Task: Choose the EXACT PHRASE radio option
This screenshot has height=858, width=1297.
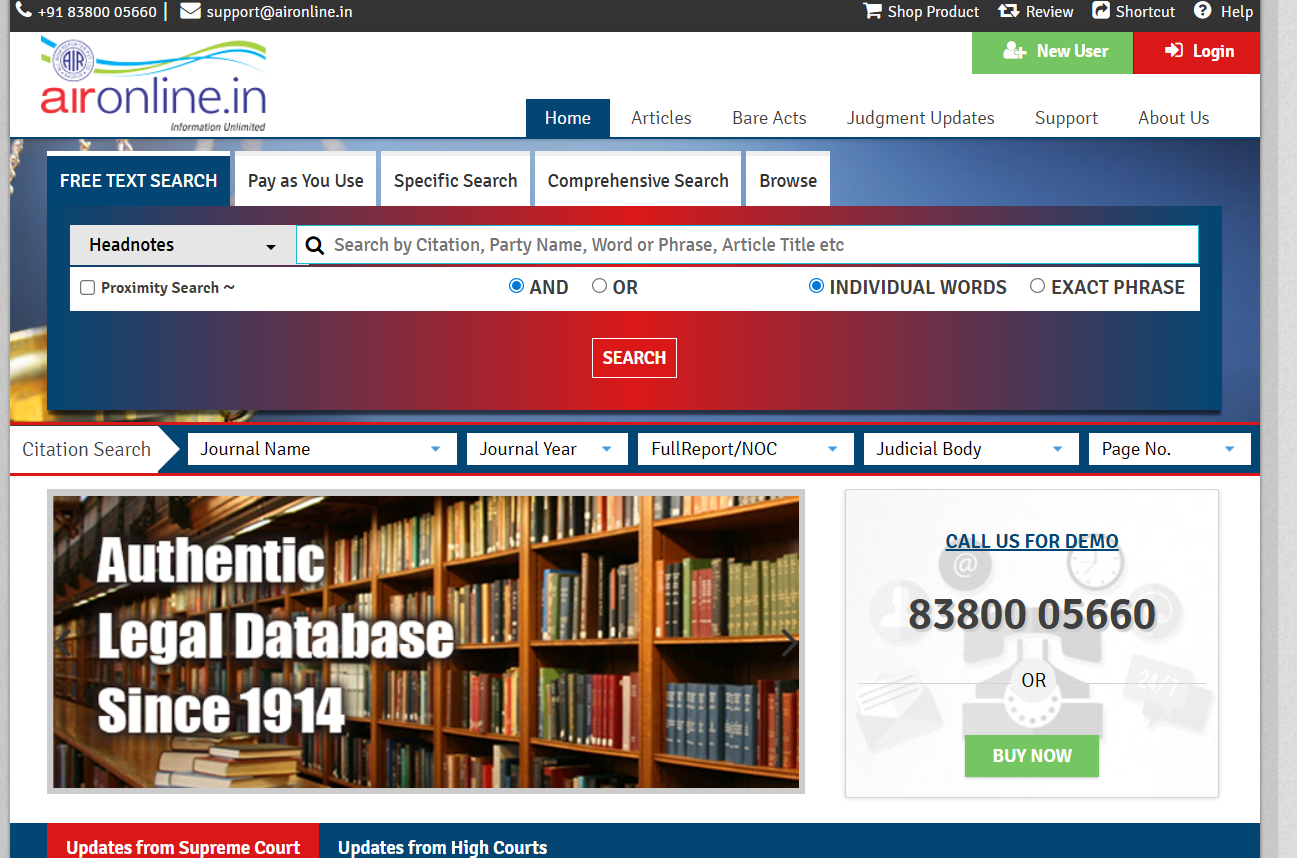Action: coord(1037,286)
